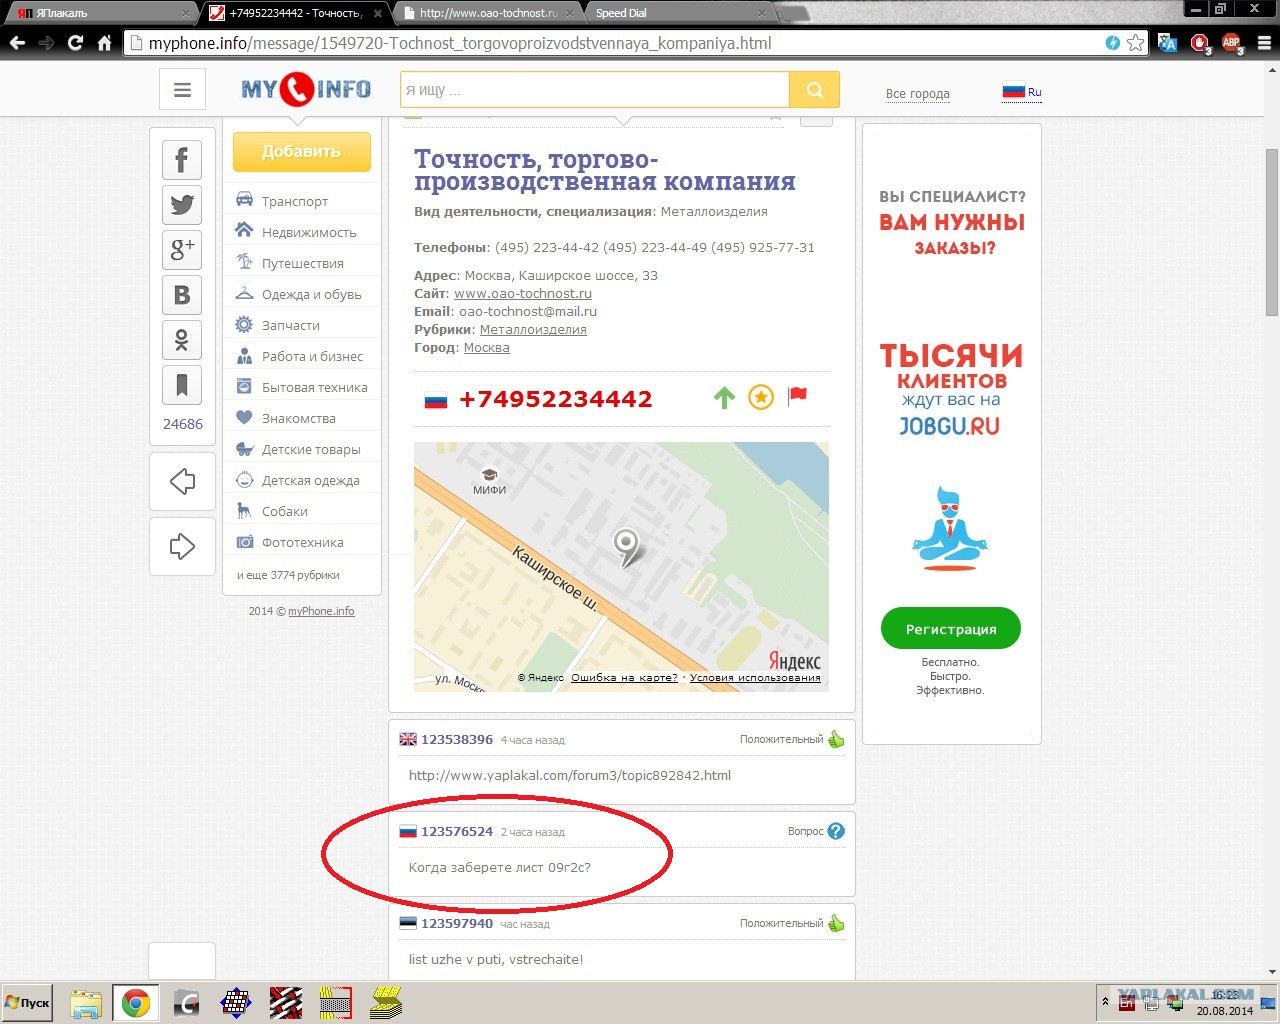Viewport: 1280px width, 1024px height.
Task: Click the red flag report icon
Action: click(x=797, y=396)
